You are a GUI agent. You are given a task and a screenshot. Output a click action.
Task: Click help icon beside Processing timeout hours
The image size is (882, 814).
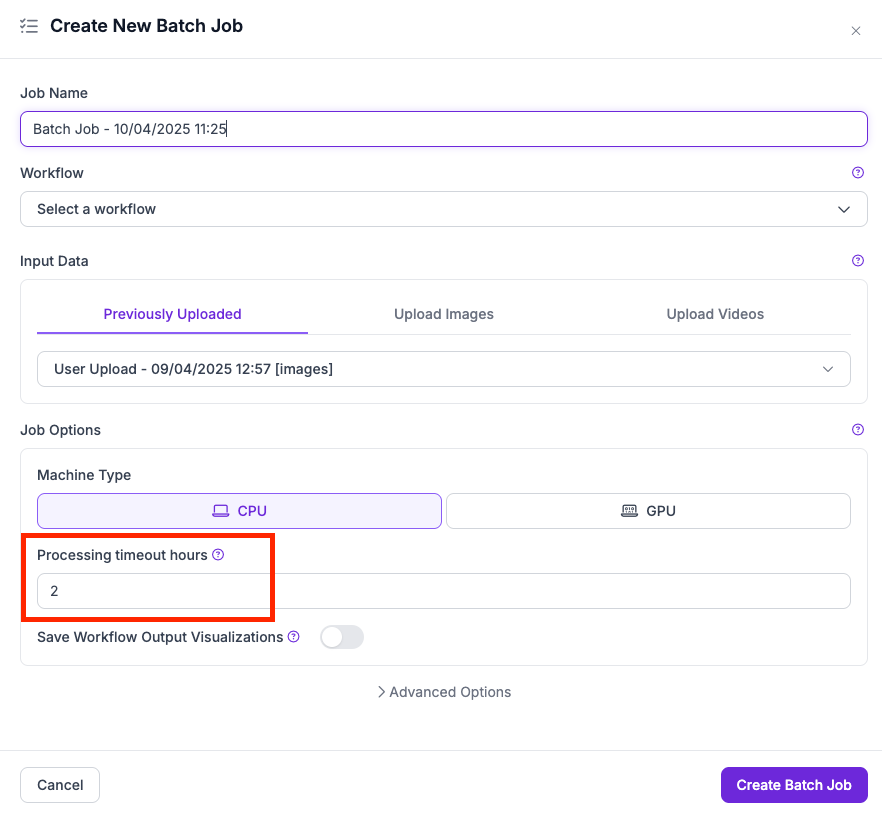coord(218,555)
